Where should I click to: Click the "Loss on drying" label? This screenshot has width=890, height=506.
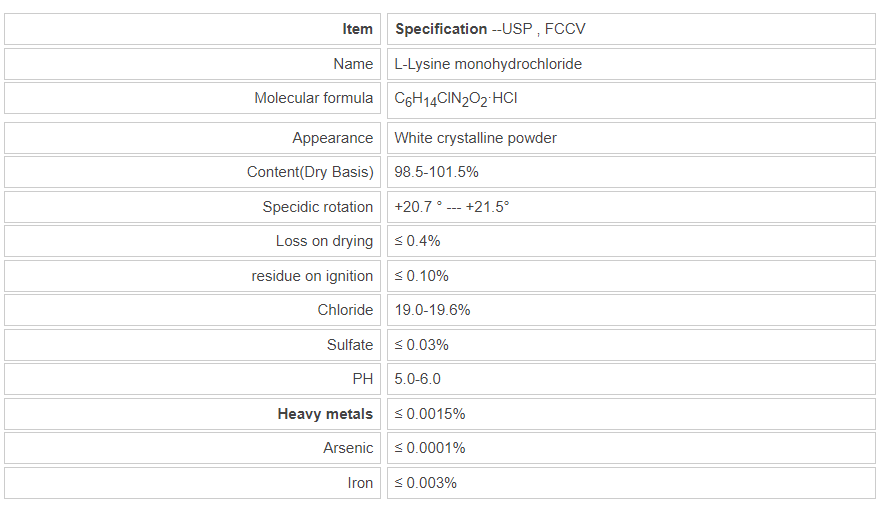(324, 241)
